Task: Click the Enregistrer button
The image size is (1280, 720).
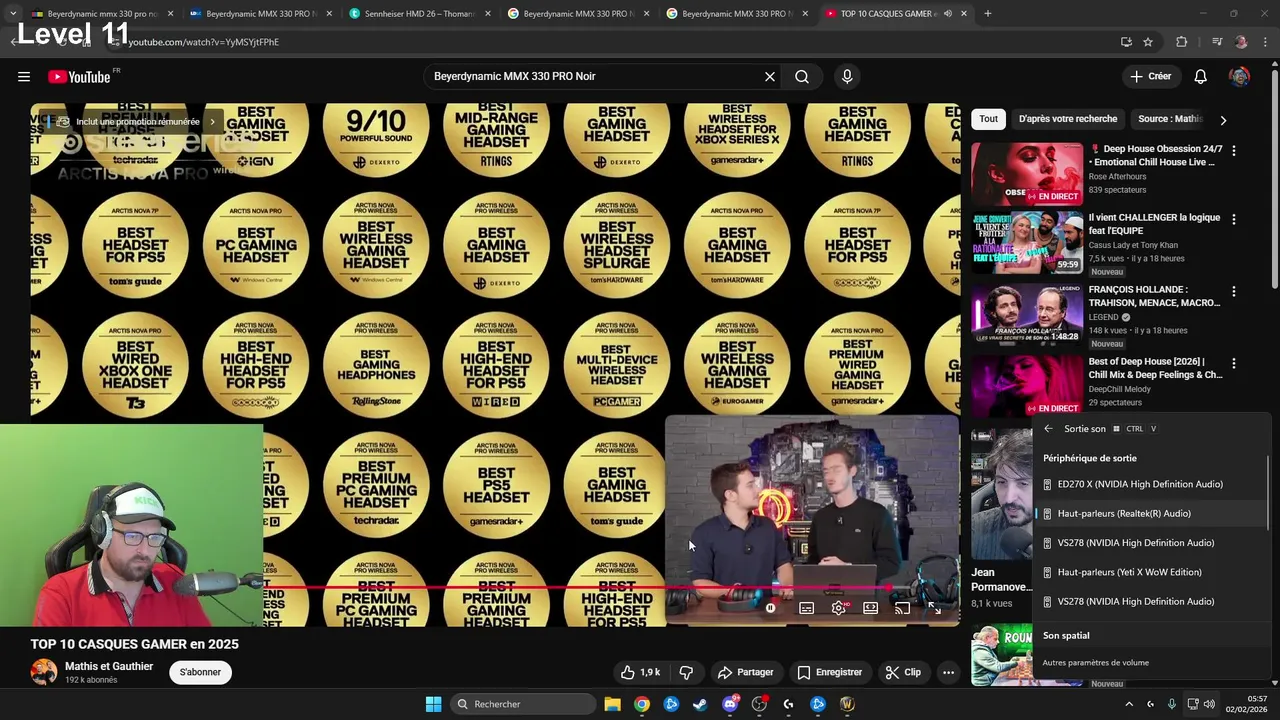Action: pyautogui.click(x=829, y=672)
